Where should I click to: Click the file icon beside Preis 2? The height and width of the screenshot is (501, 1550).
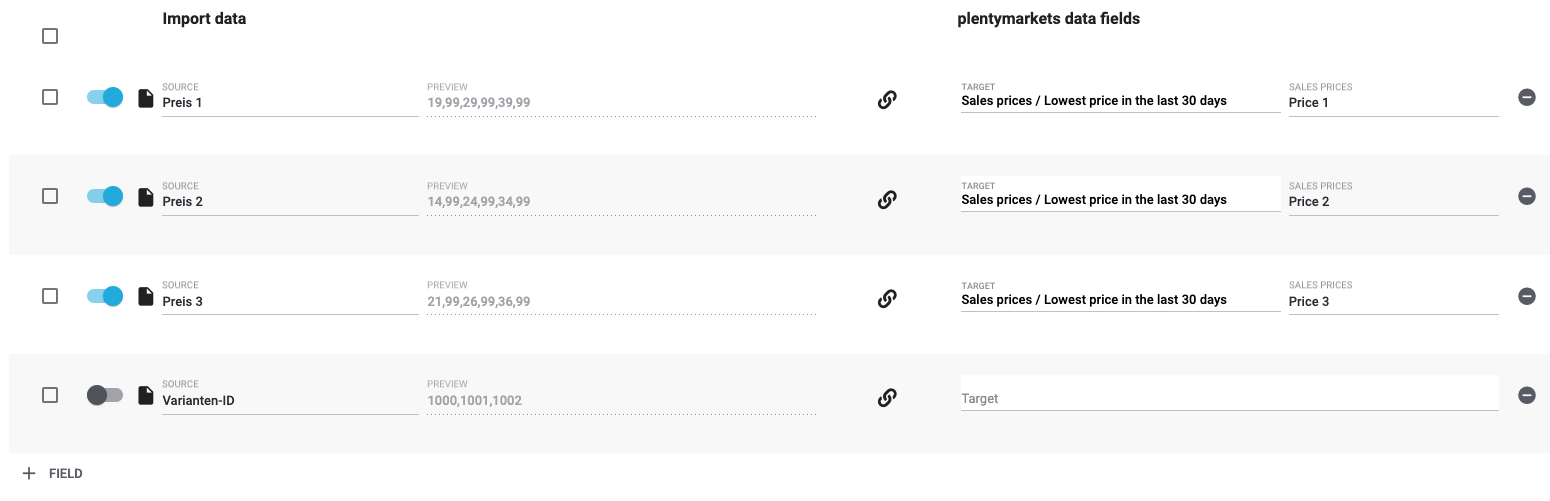[x=146, y=197]
